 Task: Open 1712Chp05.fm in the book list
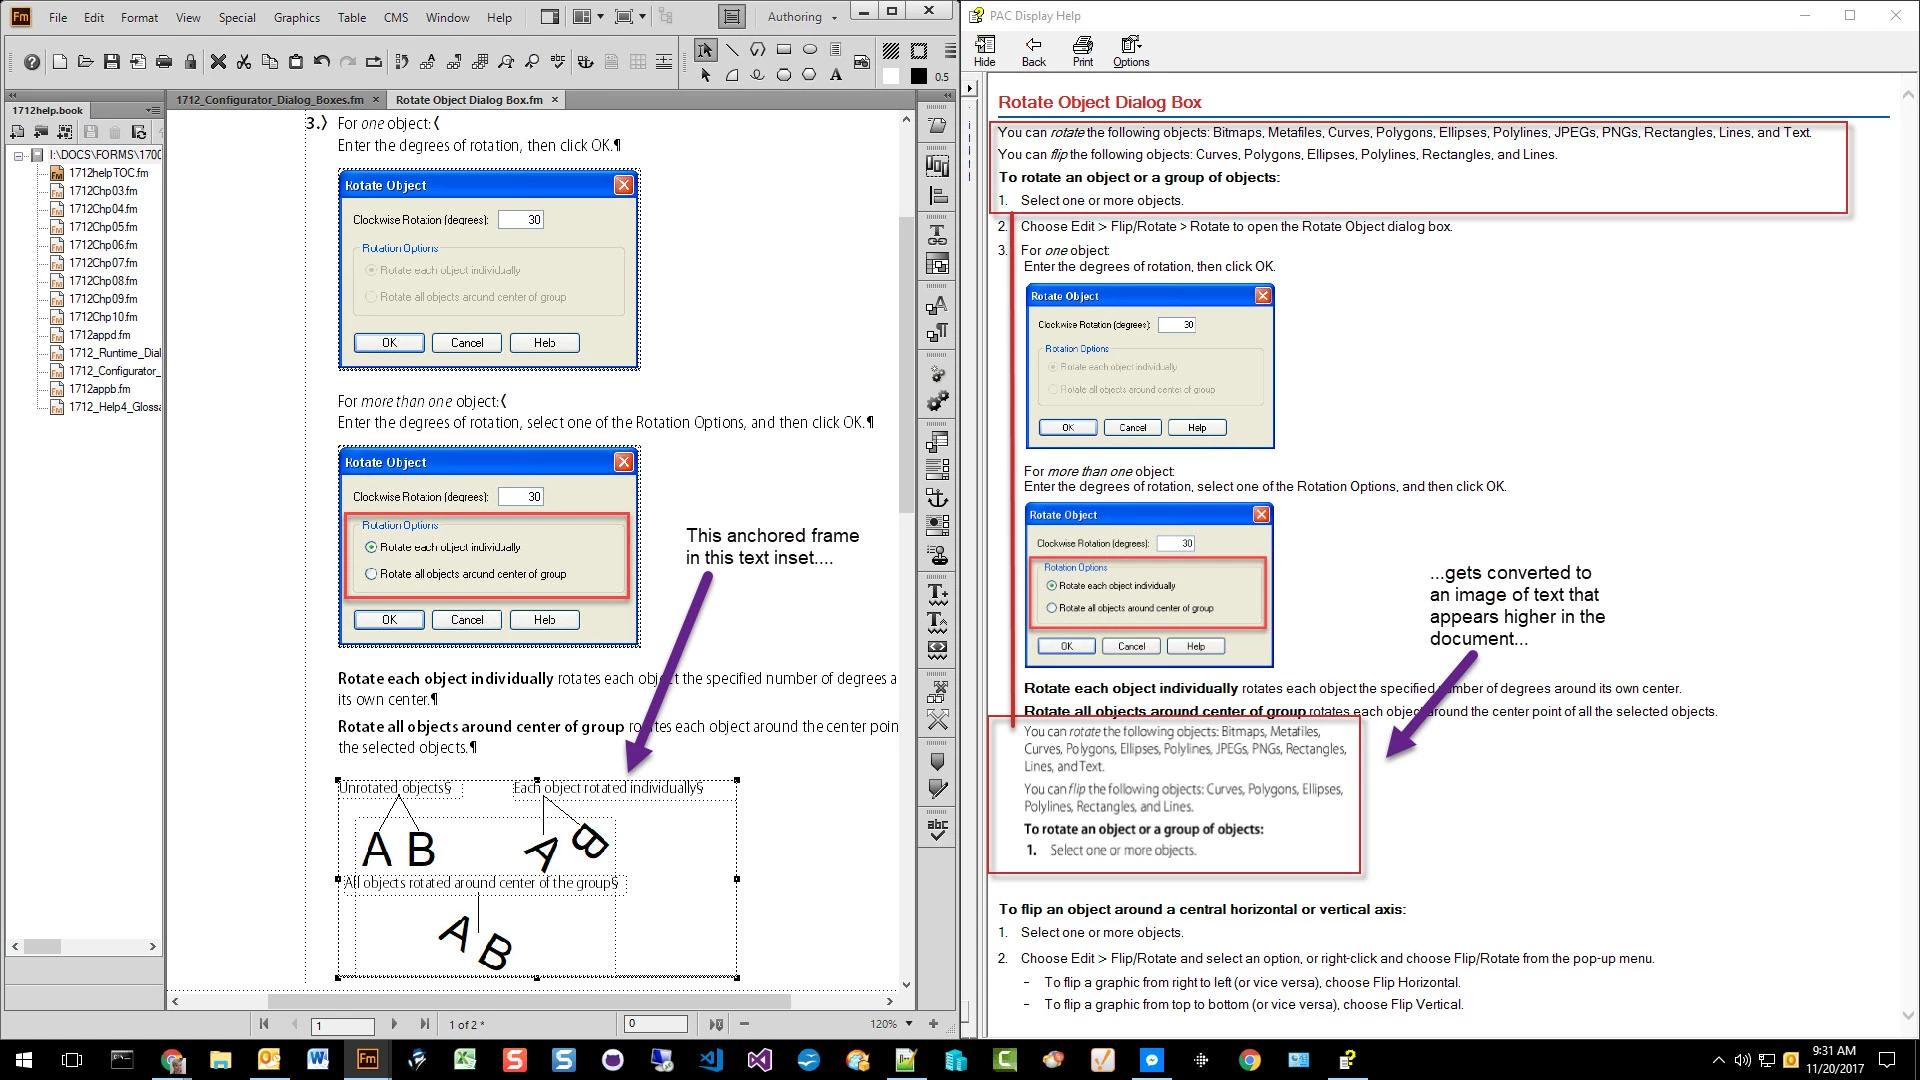[103, 227]
